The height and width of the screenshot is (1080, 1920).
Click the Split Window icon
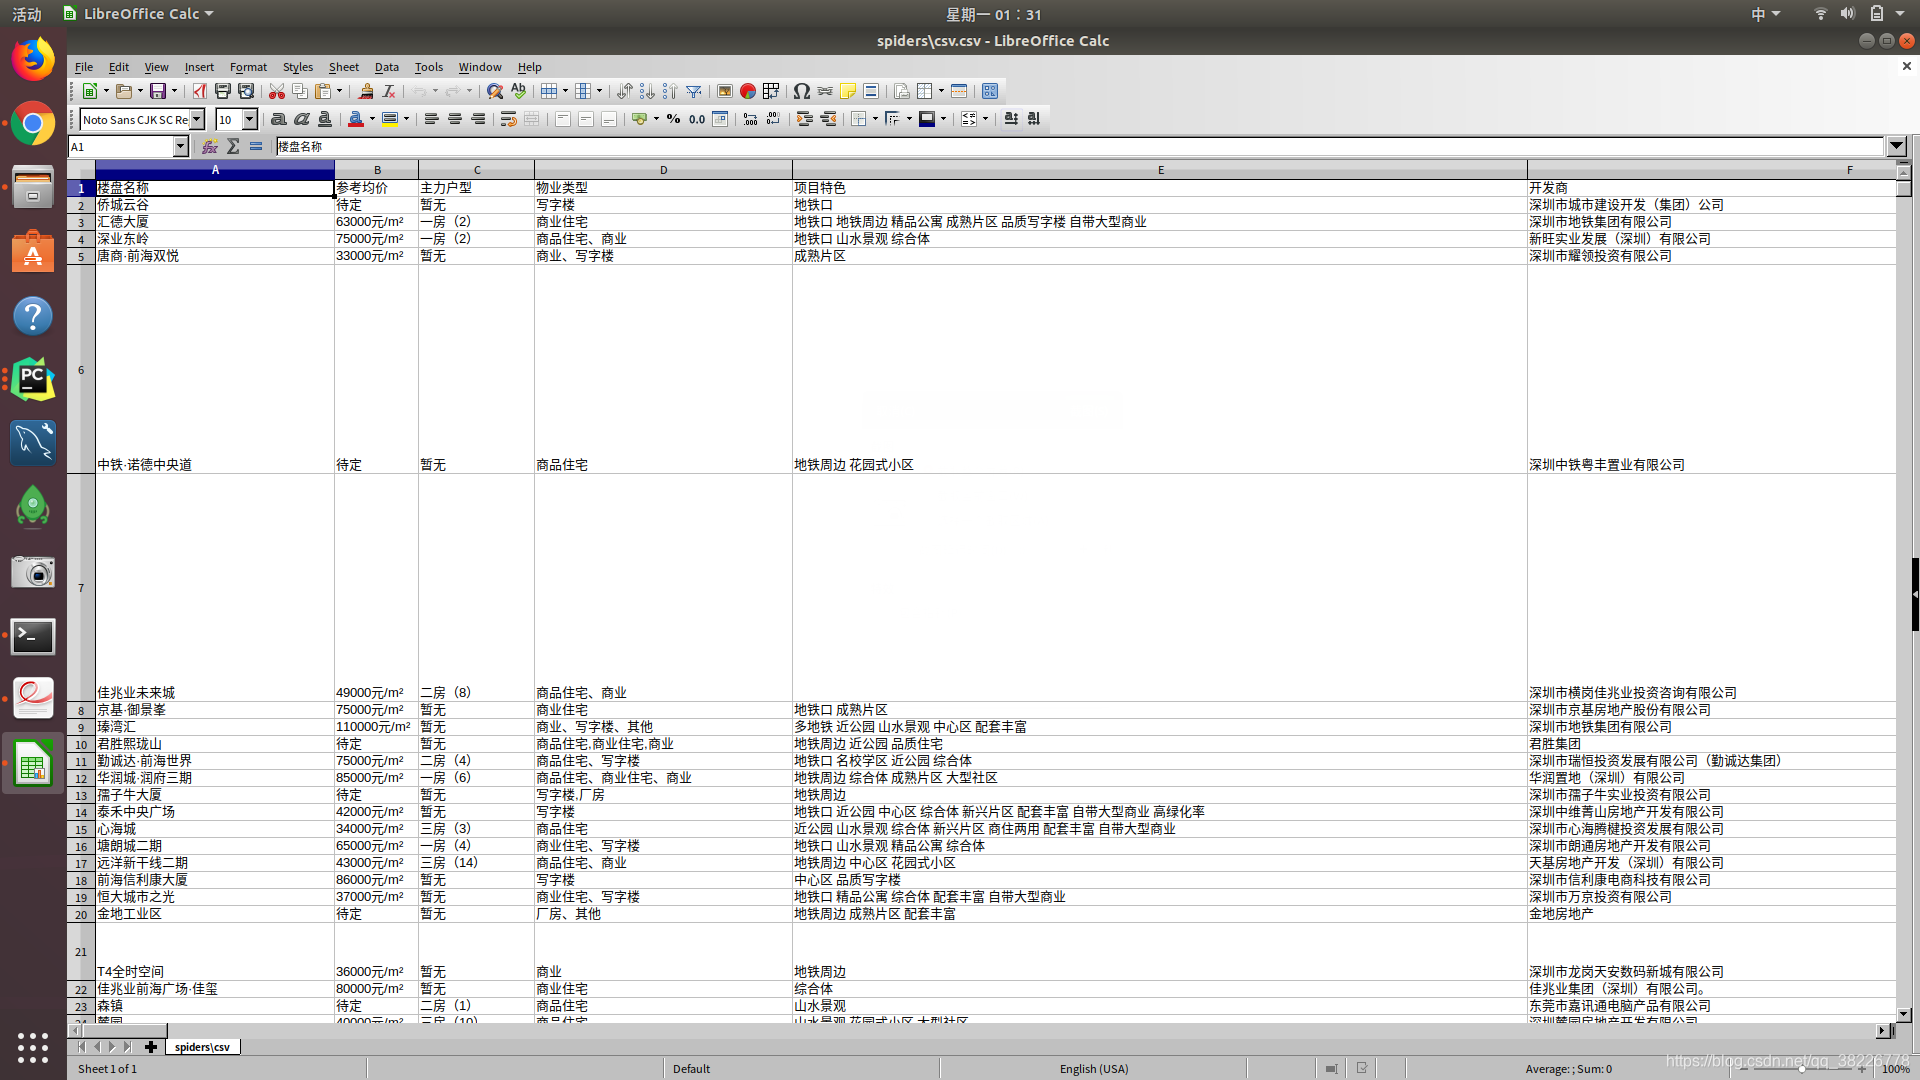pyautogui.click(x=959, y=91)
